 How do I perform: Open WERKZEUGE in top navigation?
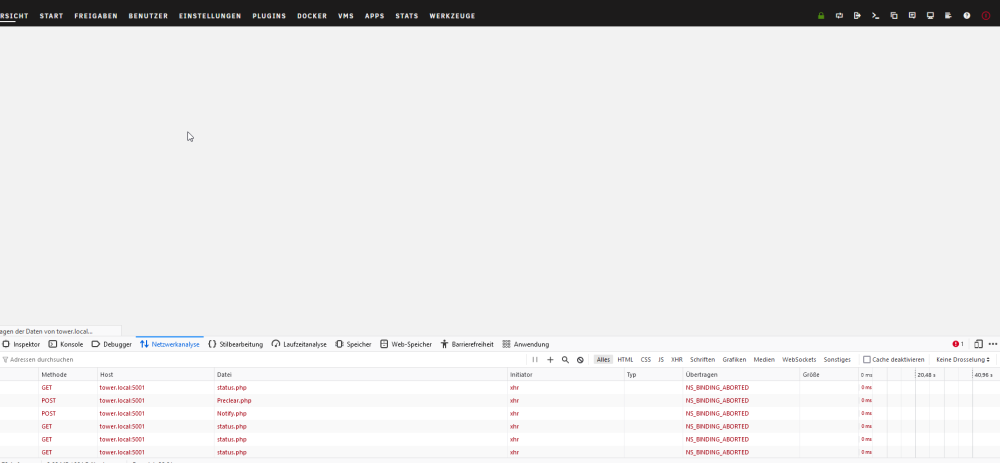(x=452, y=16)
